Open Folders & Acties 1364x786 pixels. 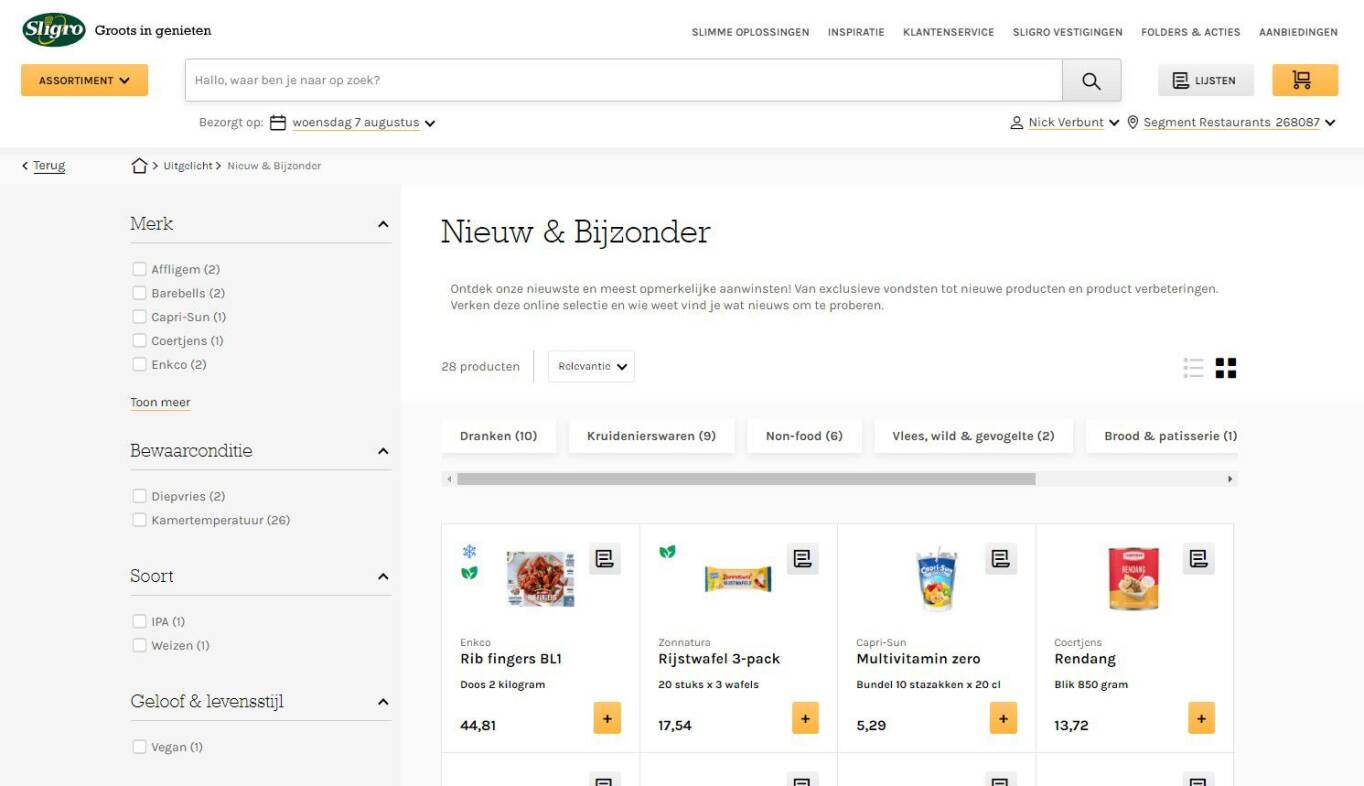click(x=1190, y=32)
